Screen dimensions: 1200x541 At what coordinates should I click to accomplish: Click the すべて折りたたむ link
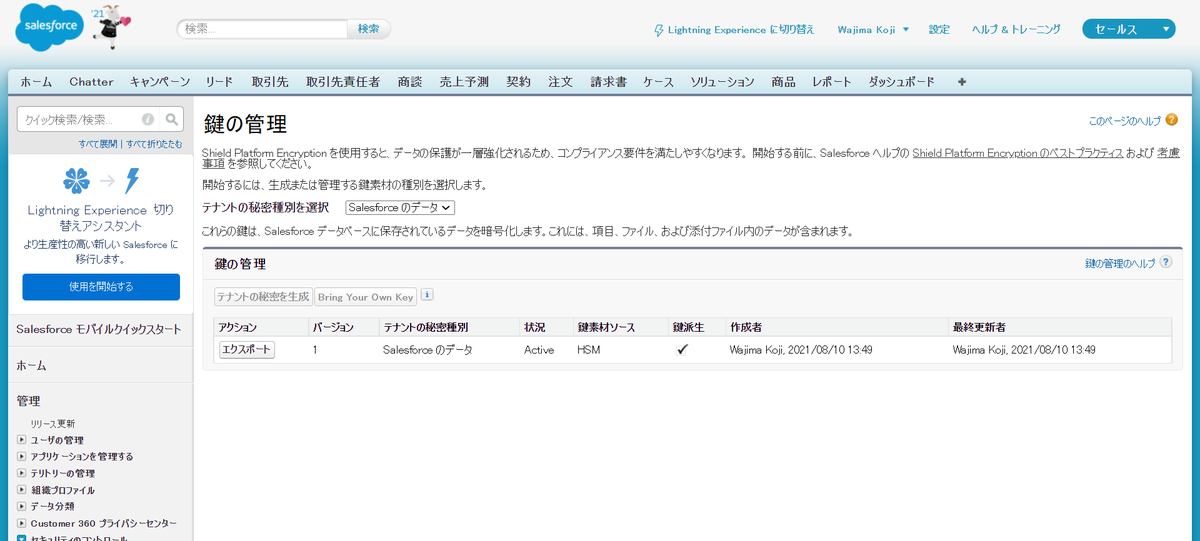154,144
